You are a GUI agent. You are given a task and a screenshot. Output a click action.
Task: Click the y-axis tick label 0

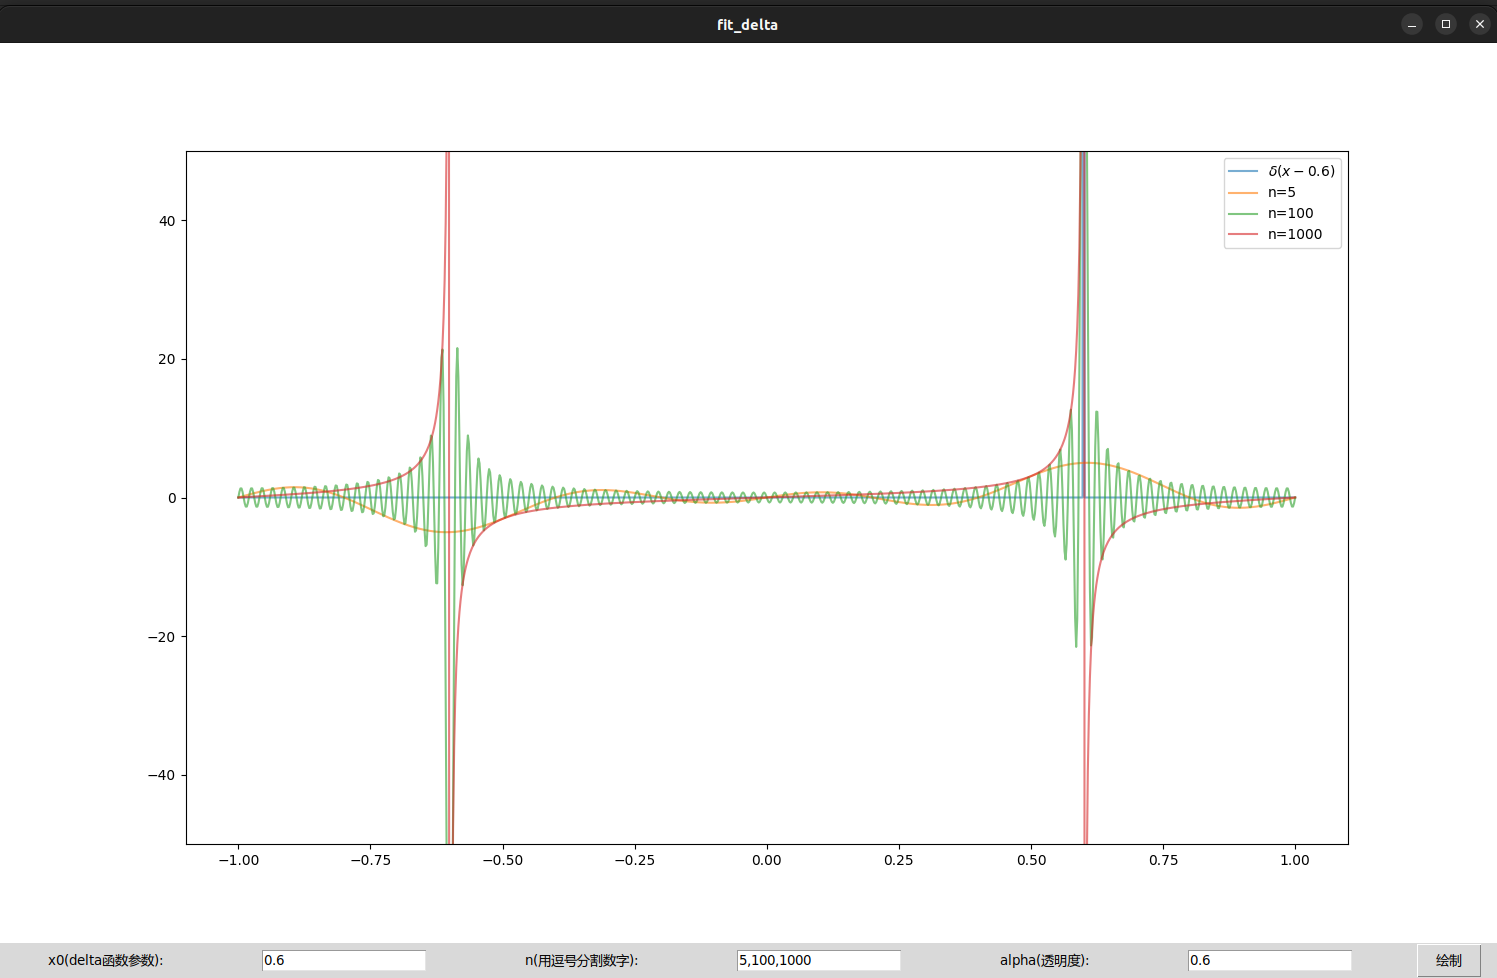coord(172,498)
